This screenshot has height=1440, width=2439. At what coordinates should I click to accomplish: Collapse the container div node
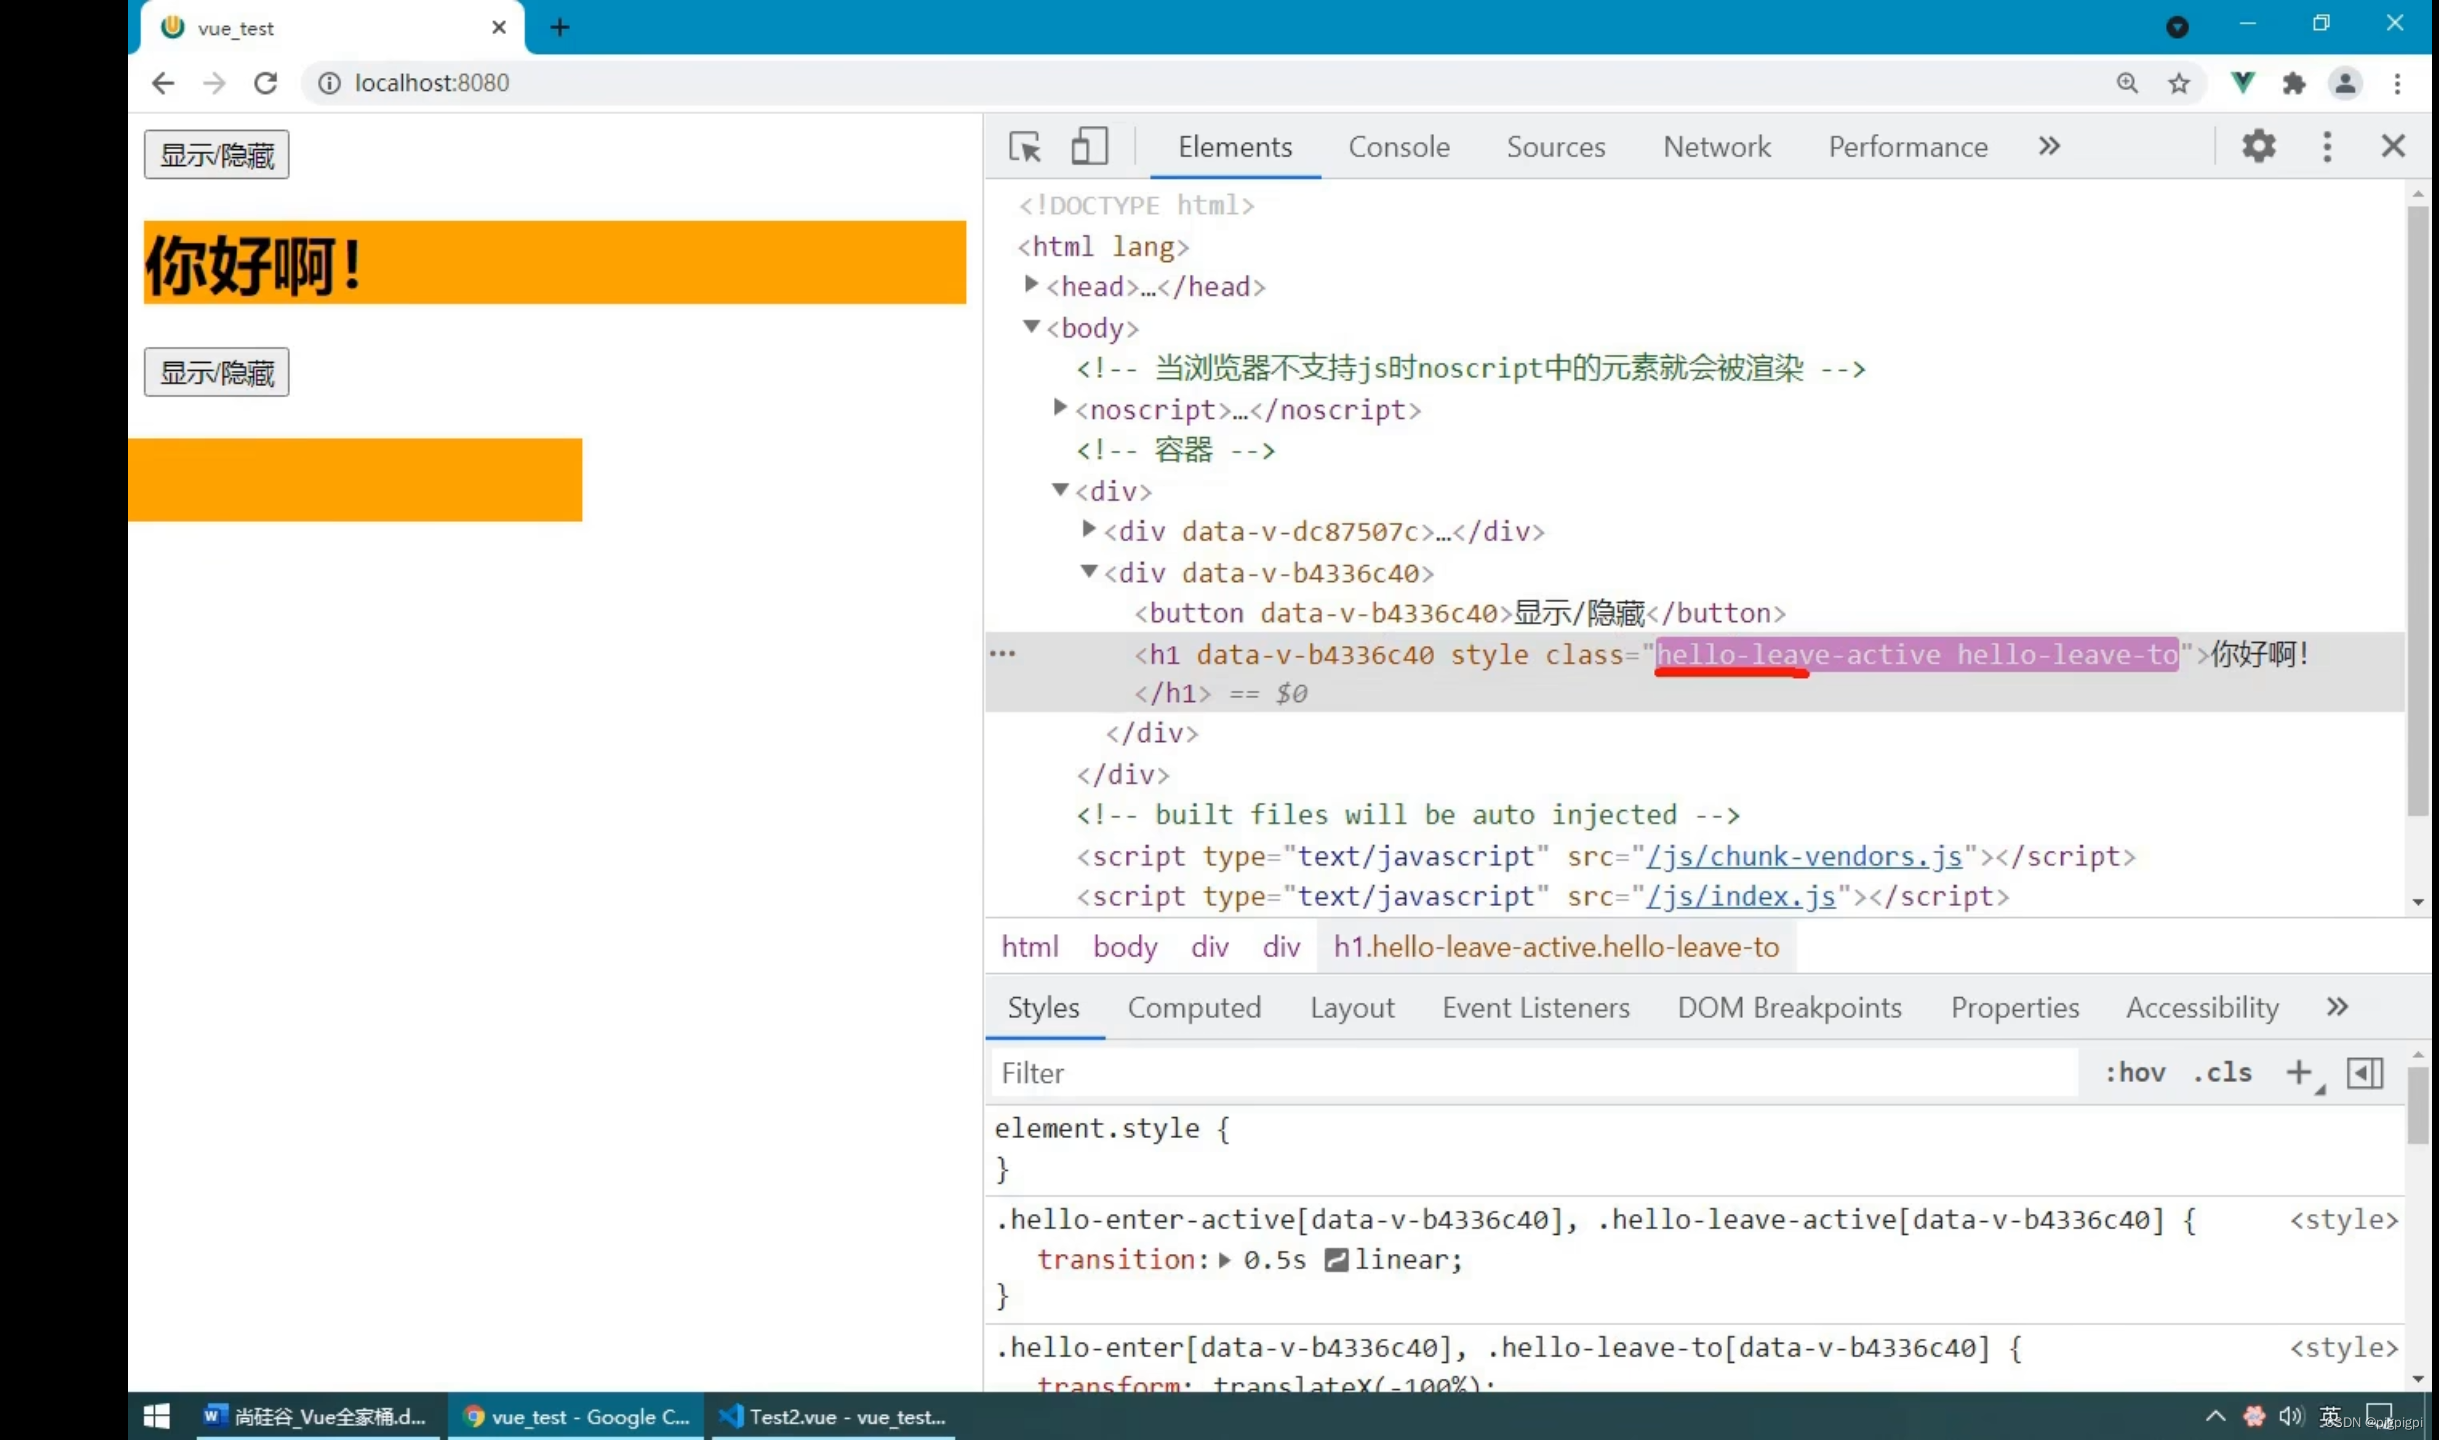click(x=1060, y=490)
